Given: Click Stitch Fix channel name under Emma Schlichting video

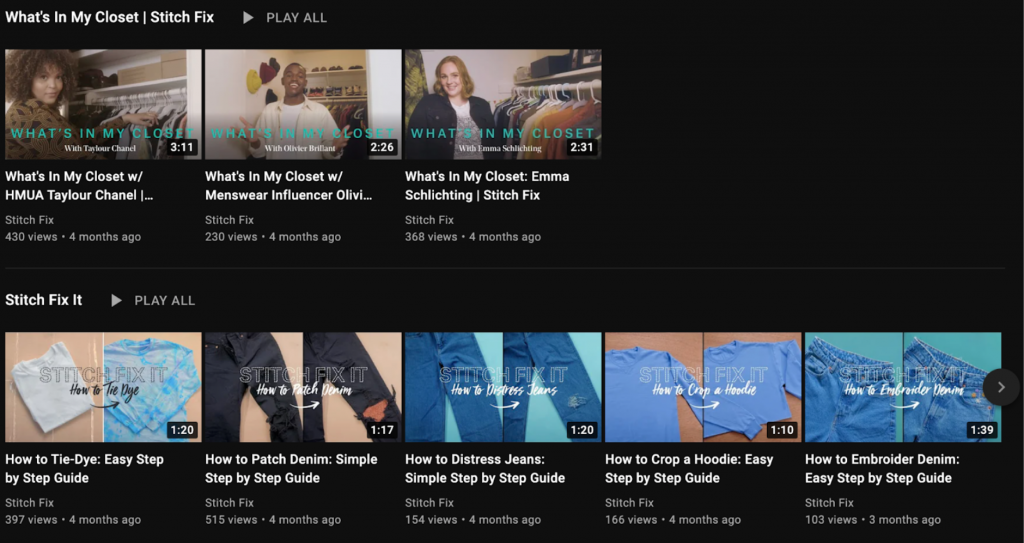Looking at the screenshot, I should pyautogui.click(x=429, y=220).
